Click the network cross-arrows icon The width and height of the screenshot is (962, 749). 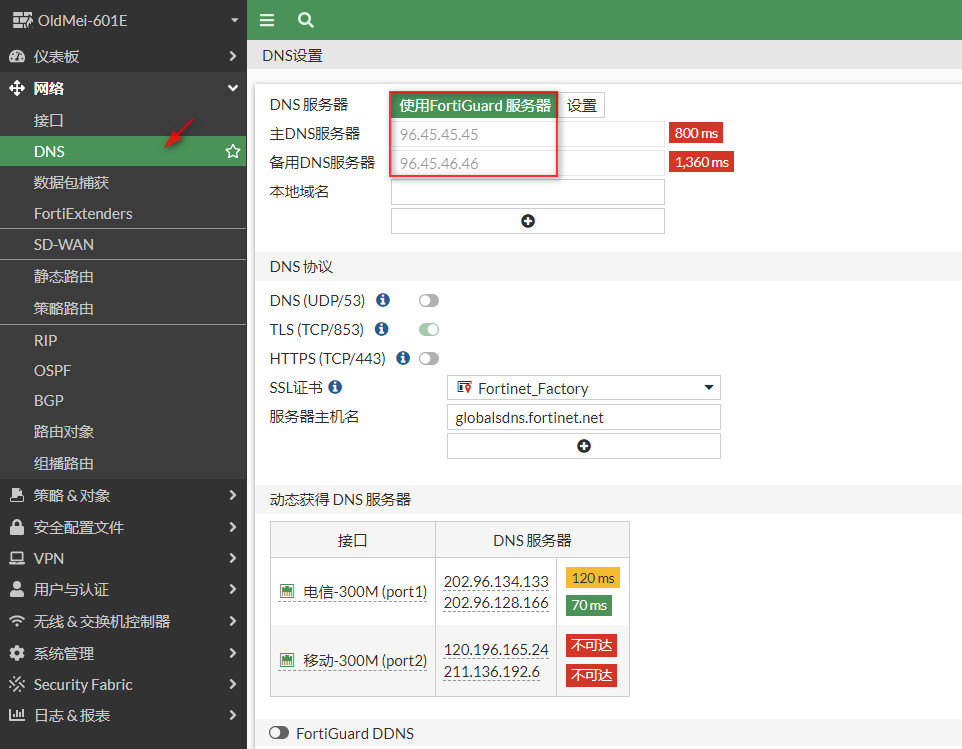17,88
